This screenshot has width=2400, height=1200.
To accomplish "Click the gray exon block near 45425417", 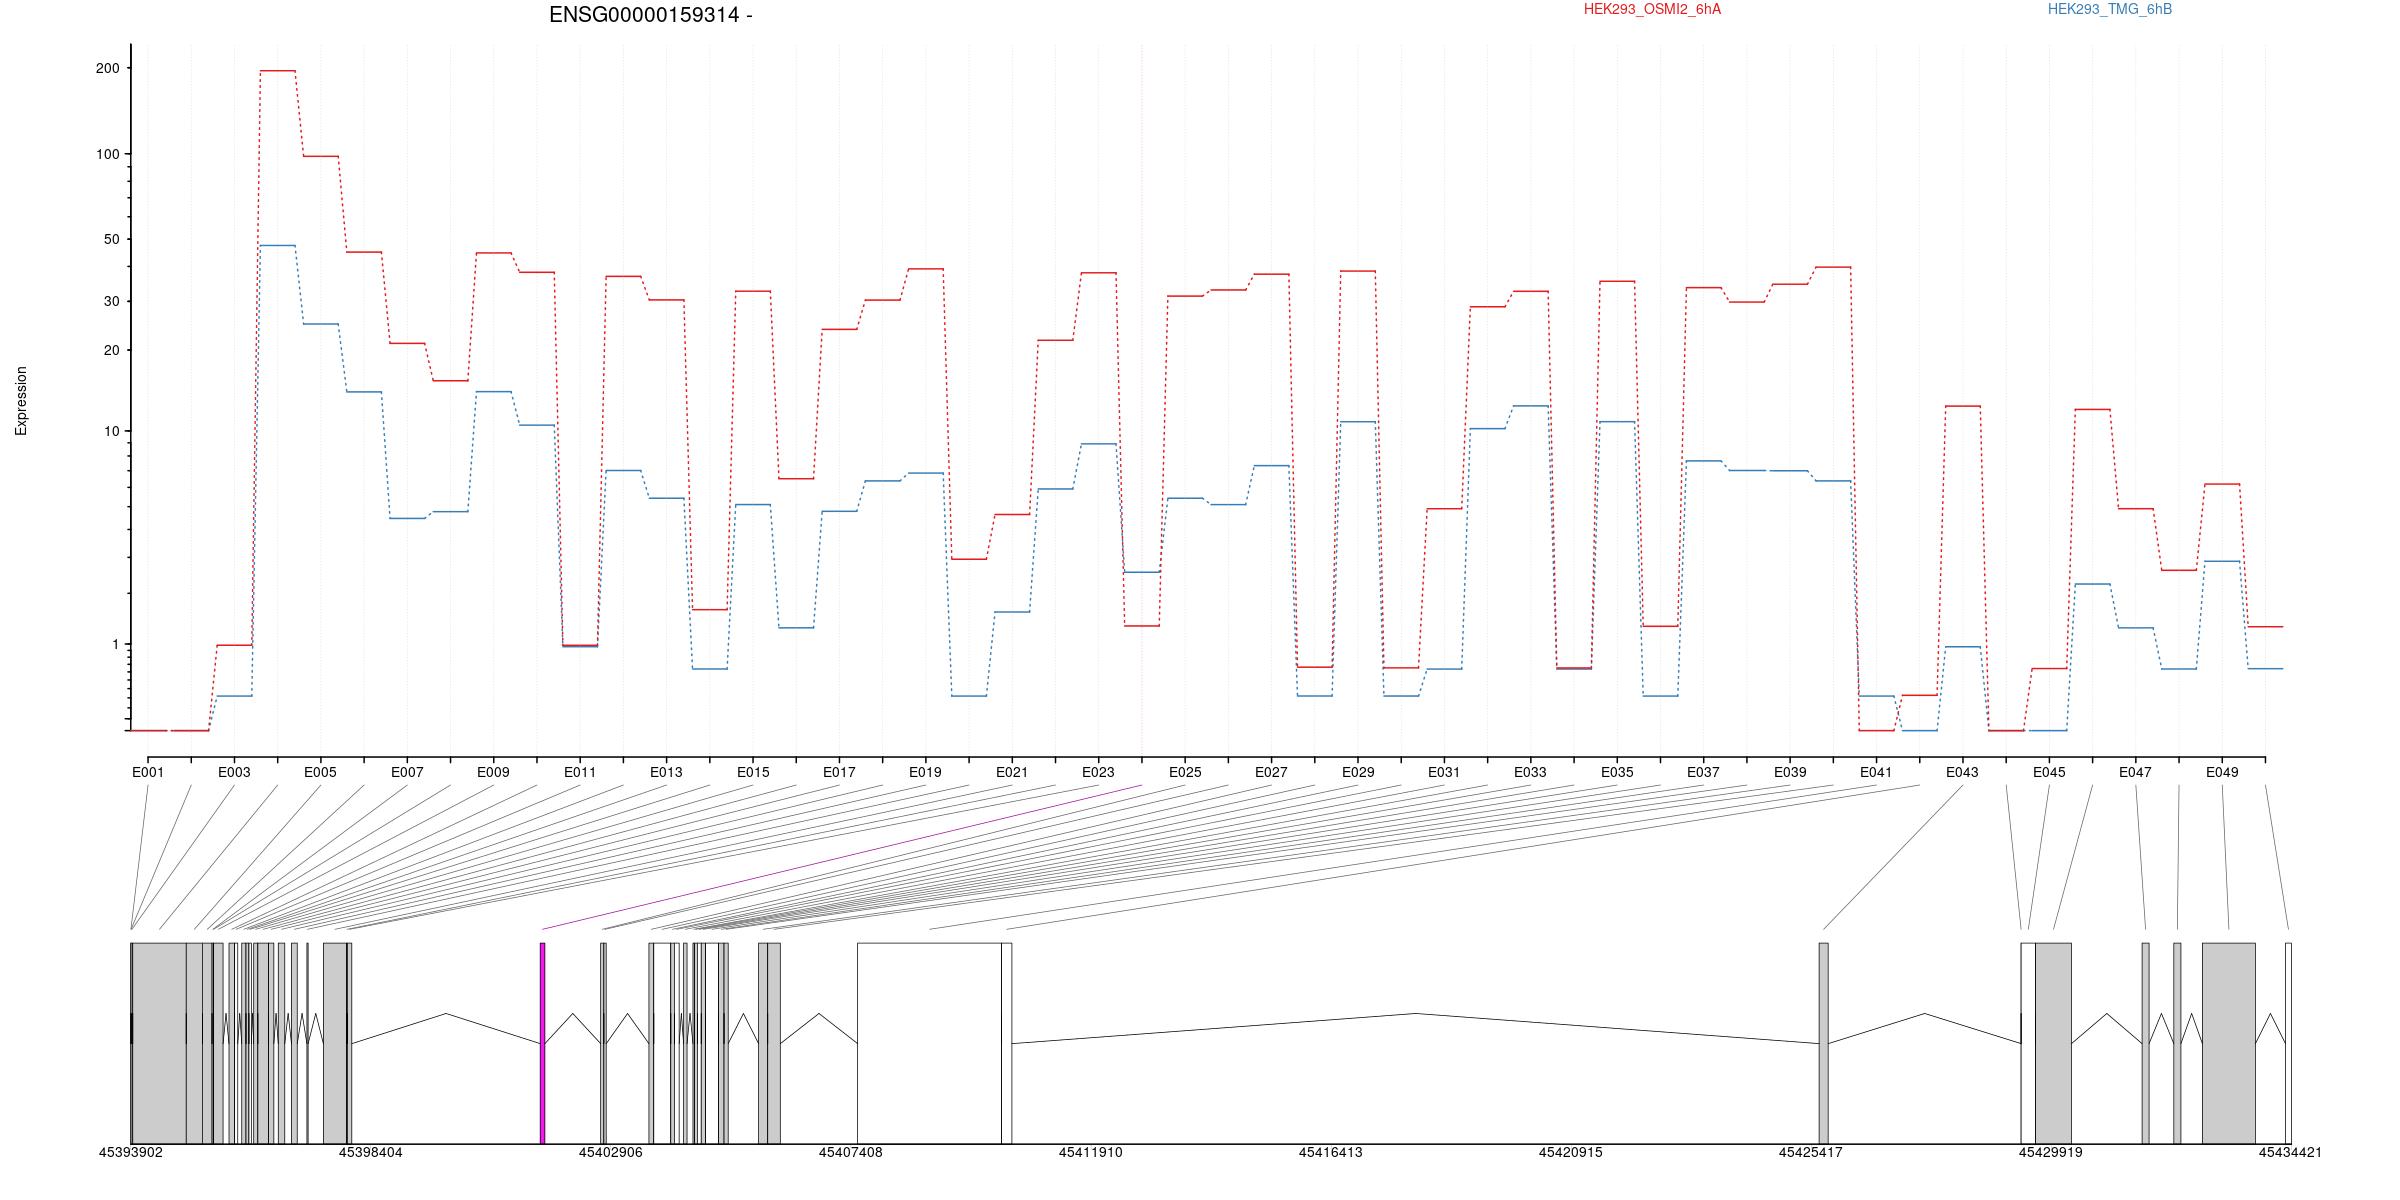I will [x=1823, y=1043].
